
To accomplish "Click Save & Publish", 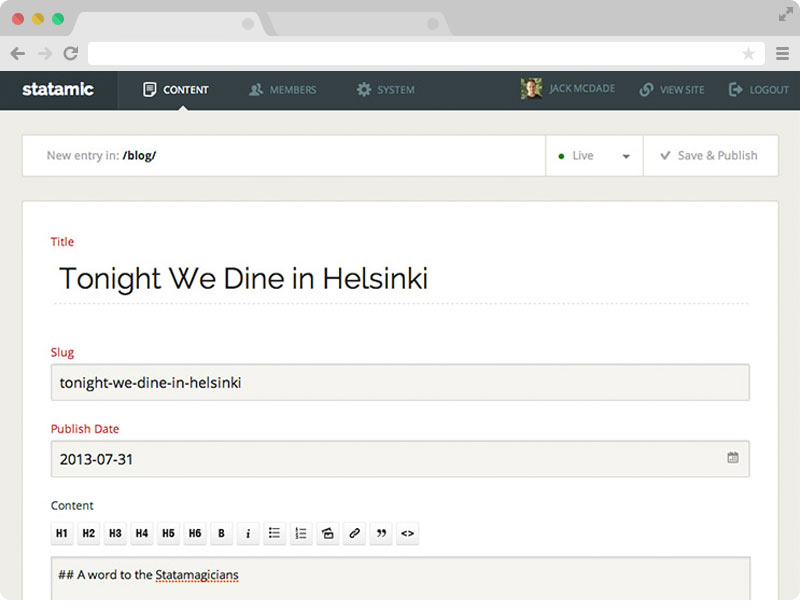I will 711,156.
